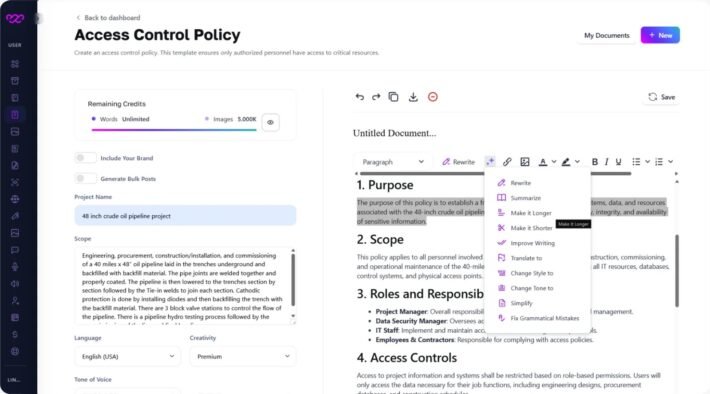Click the '2. Scope' heading in the editor
Image resolution: width=710 pixels, height=394 pixels.
[x=380, y=239]
